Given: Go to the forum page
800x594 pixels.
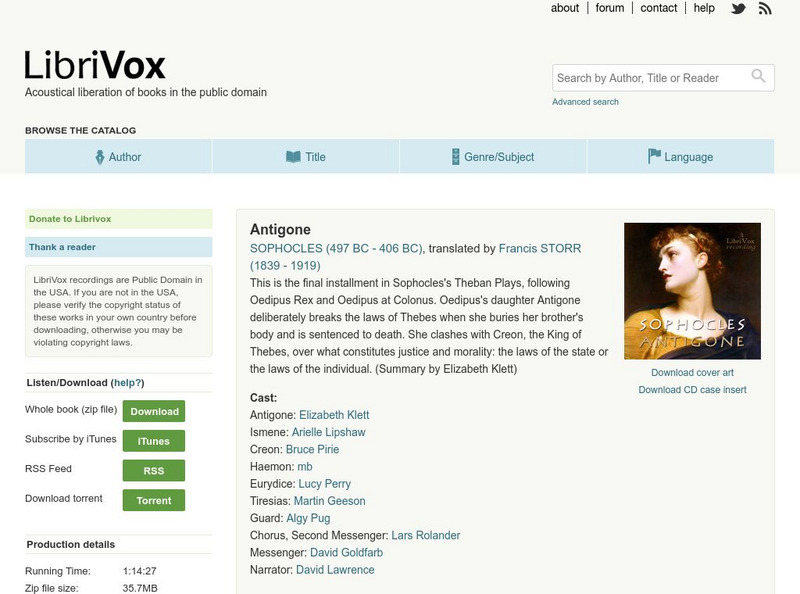Looking at the screenshot, I should (610, 8).
